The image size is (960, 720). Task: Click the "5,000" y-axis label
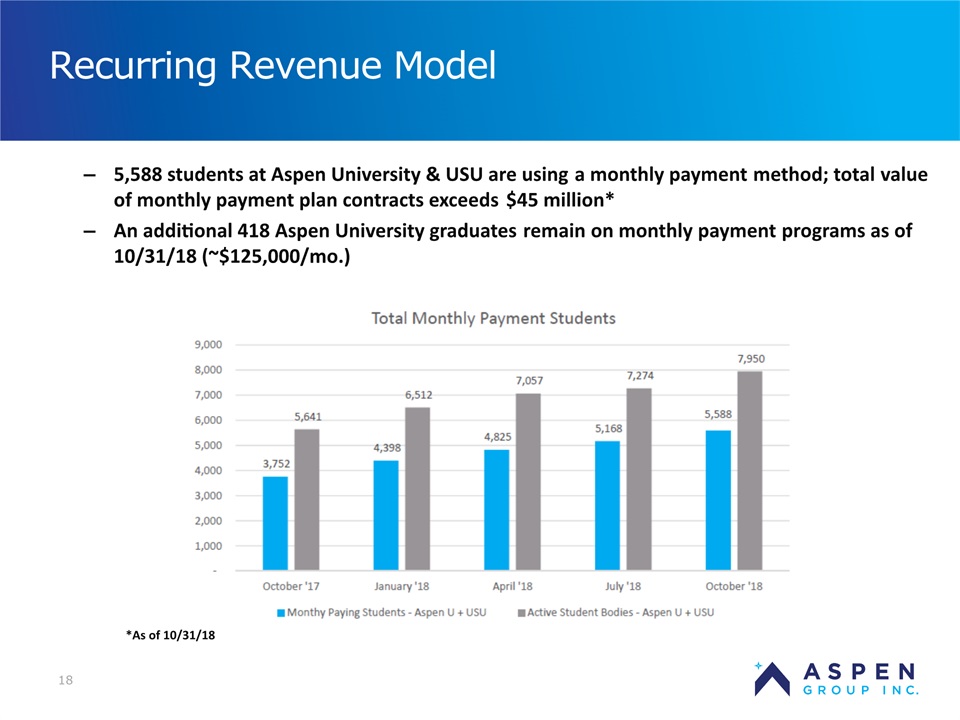208,445
